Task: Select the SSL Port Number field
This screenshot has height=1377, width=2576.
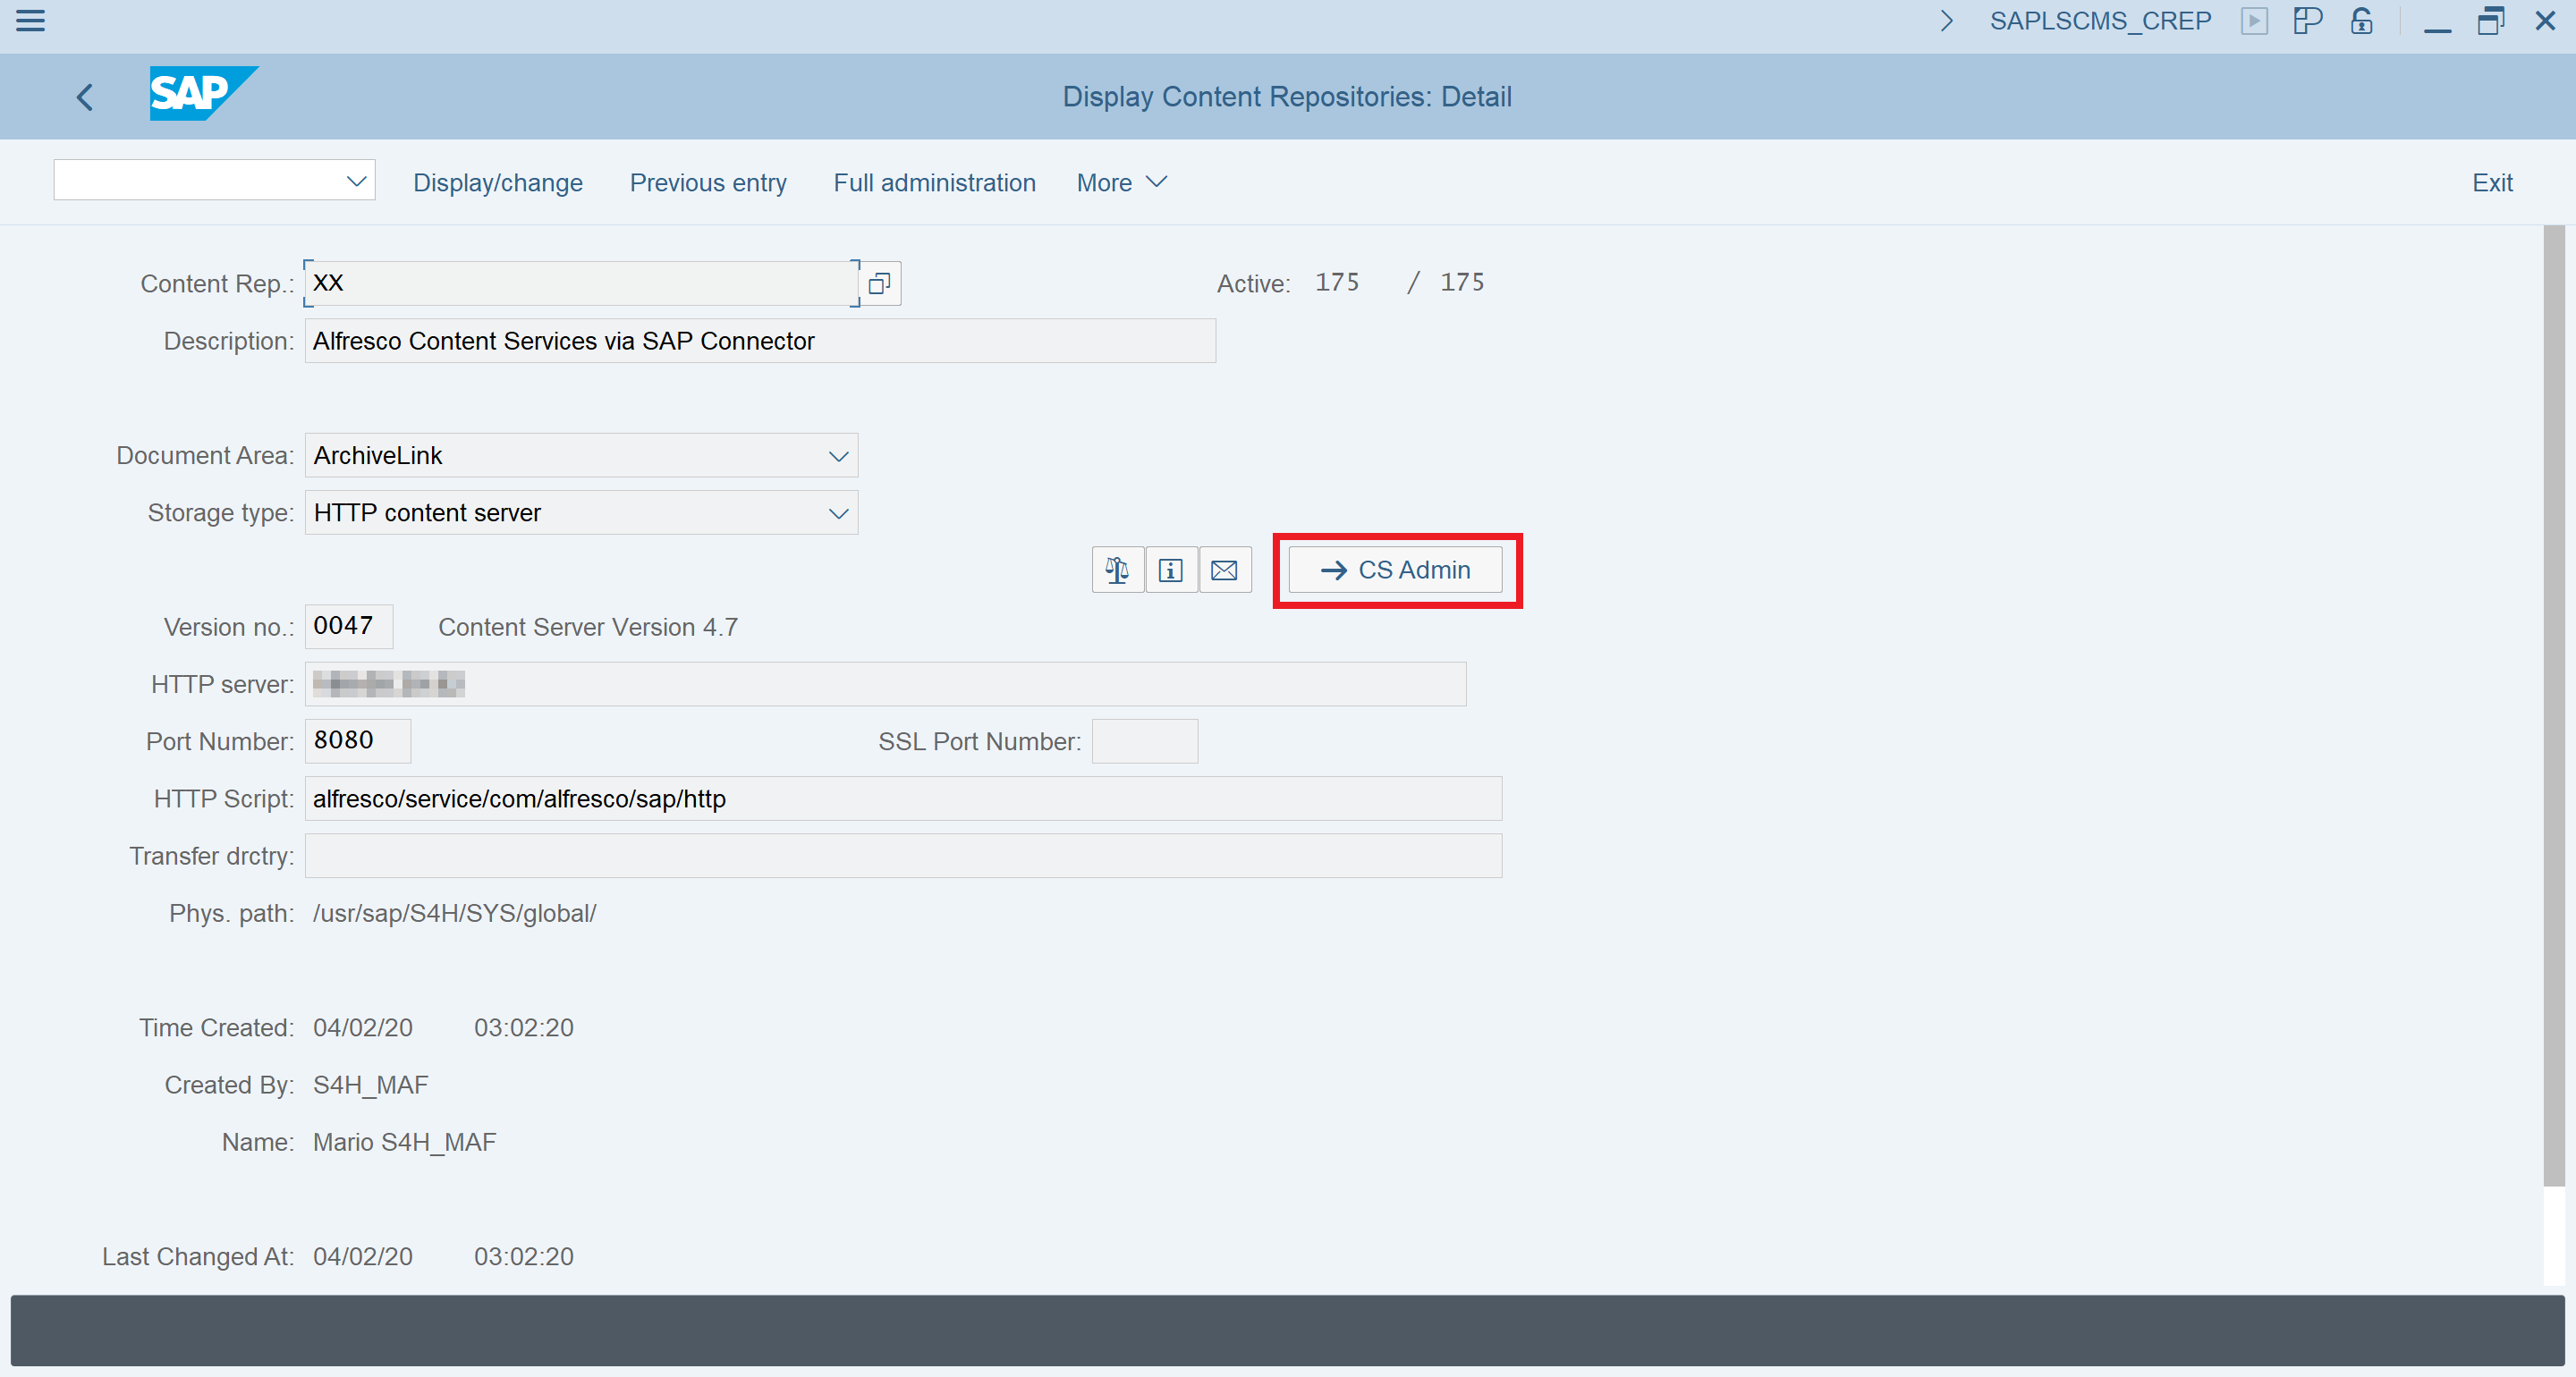Action: 1144,741
